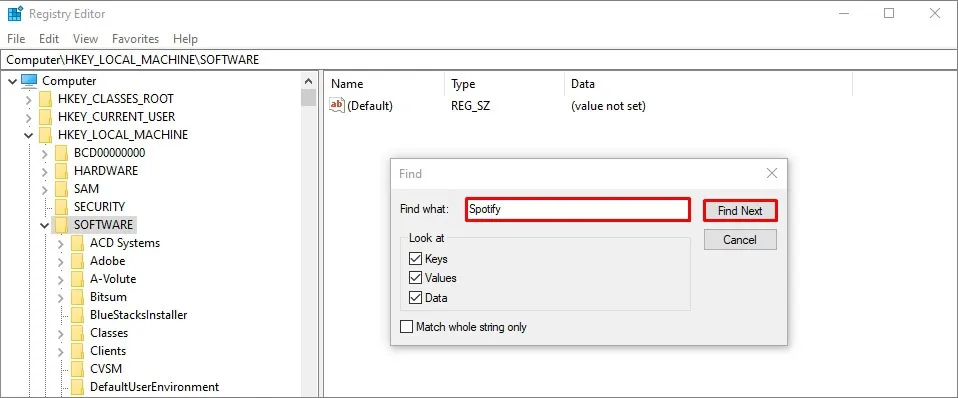
Task: Click the Clients folder icon
Action: pyautogui.click(x=77, y=351)
